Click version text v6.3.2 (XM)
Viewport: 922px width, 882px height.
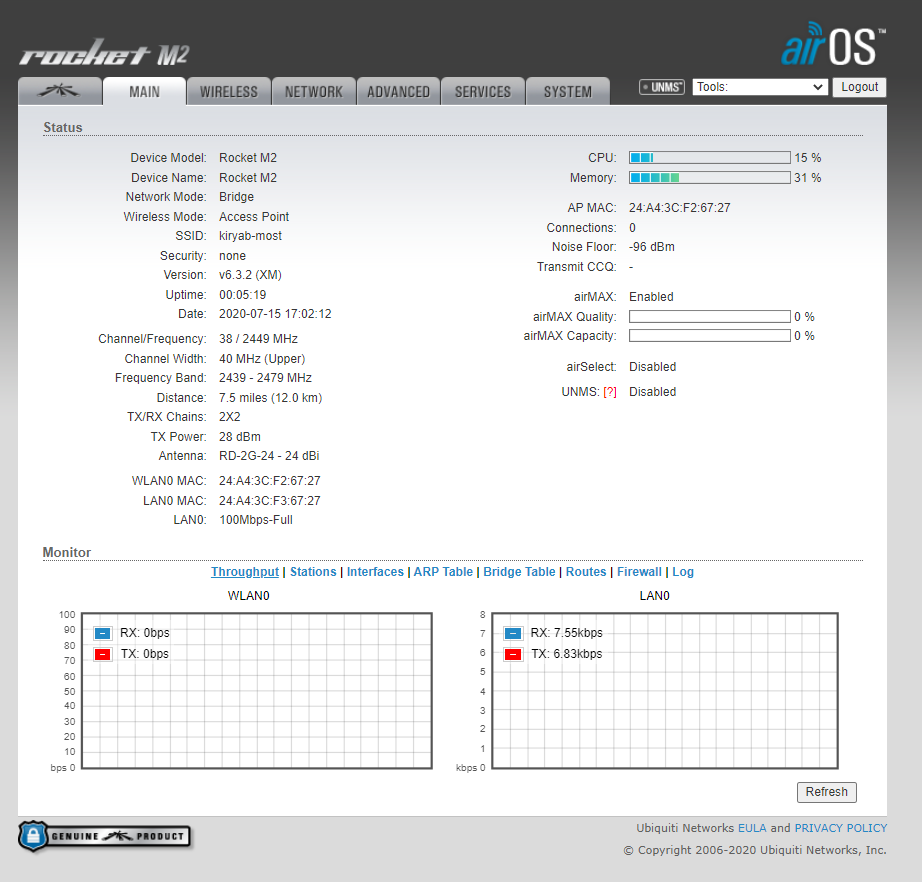click(250, 275)
